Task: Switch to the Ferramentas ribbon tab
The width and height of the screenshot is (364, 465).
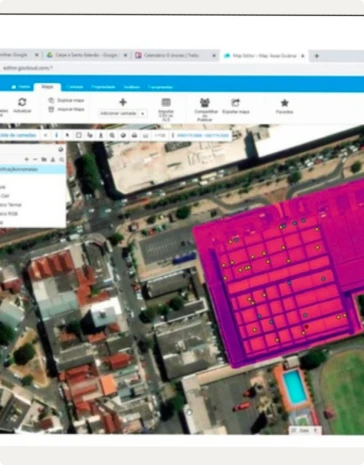Action: tap(160, 87)
